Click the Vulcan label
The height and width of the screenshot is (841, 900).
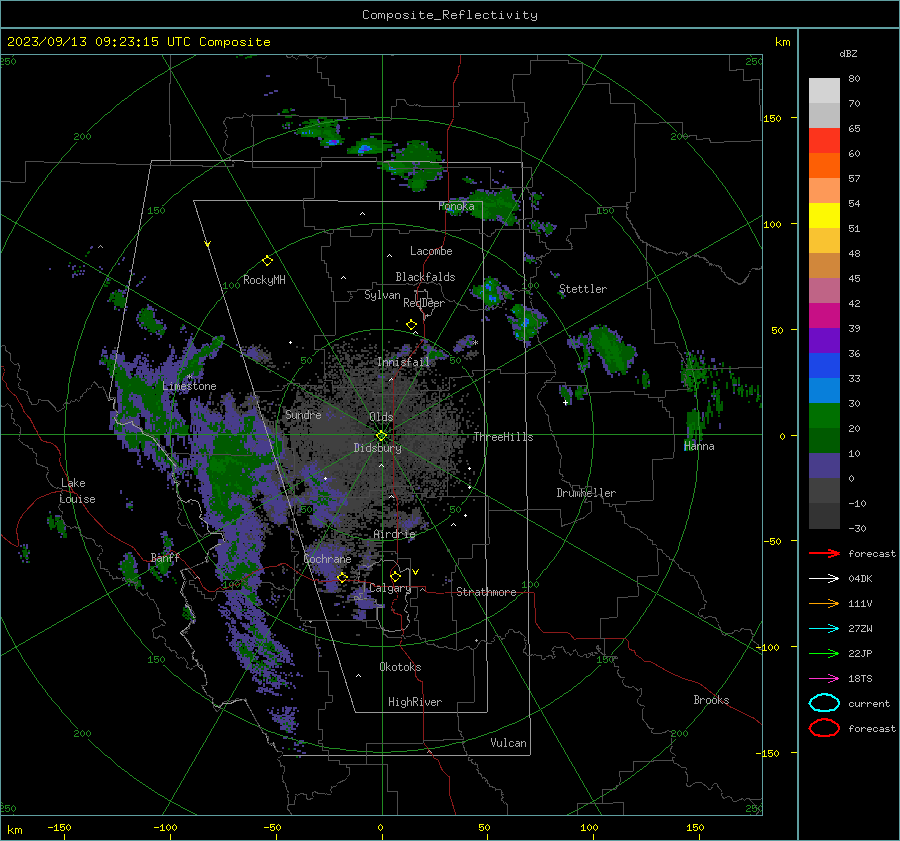coord(508,743)
